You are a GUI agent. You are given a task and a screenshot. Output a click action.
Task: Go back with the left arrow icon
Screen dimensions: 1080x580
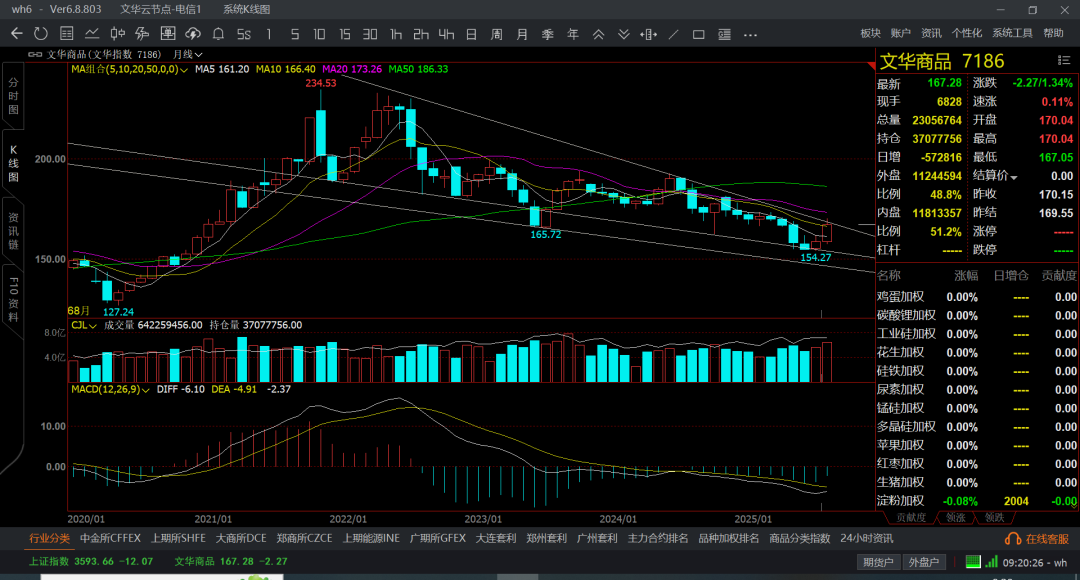[17, 34]
